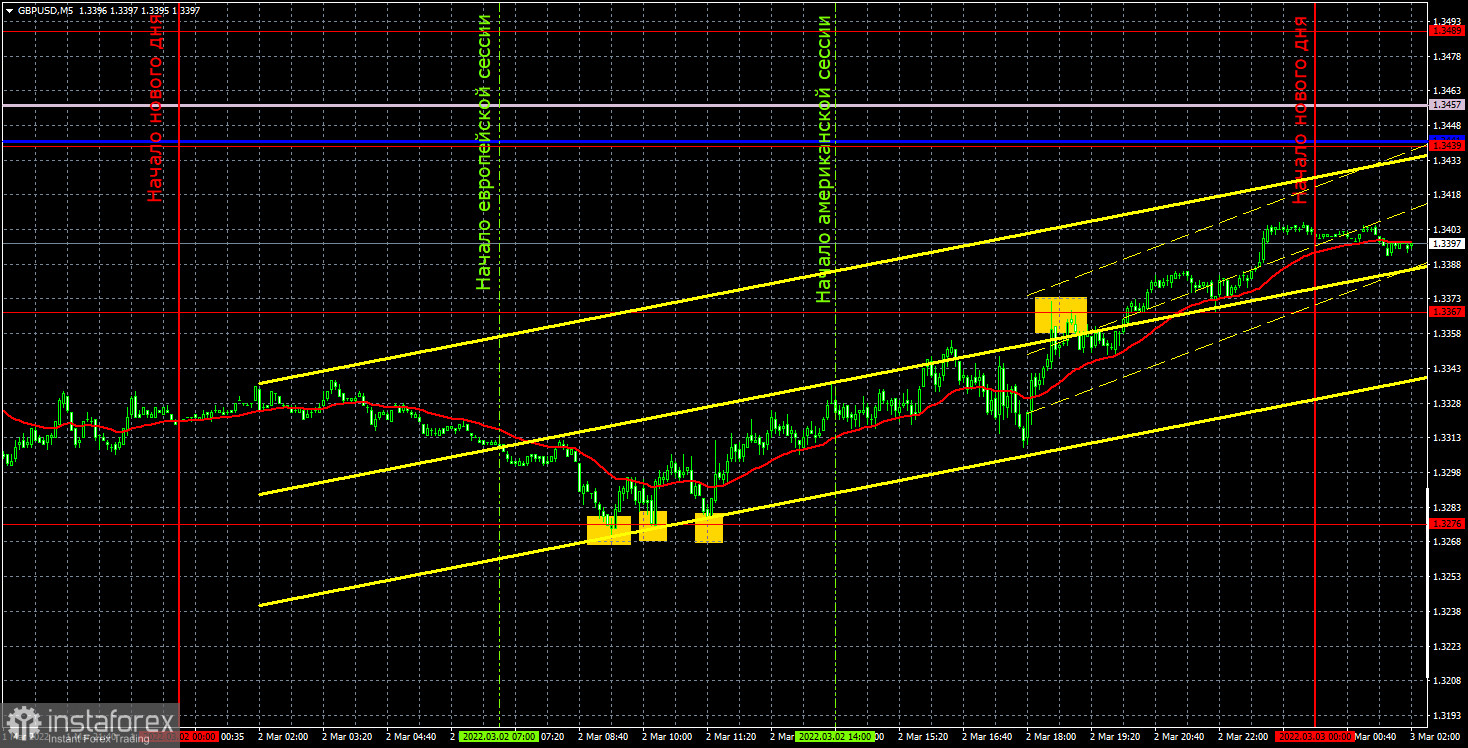Click the current price label 1.3397

1447,243
